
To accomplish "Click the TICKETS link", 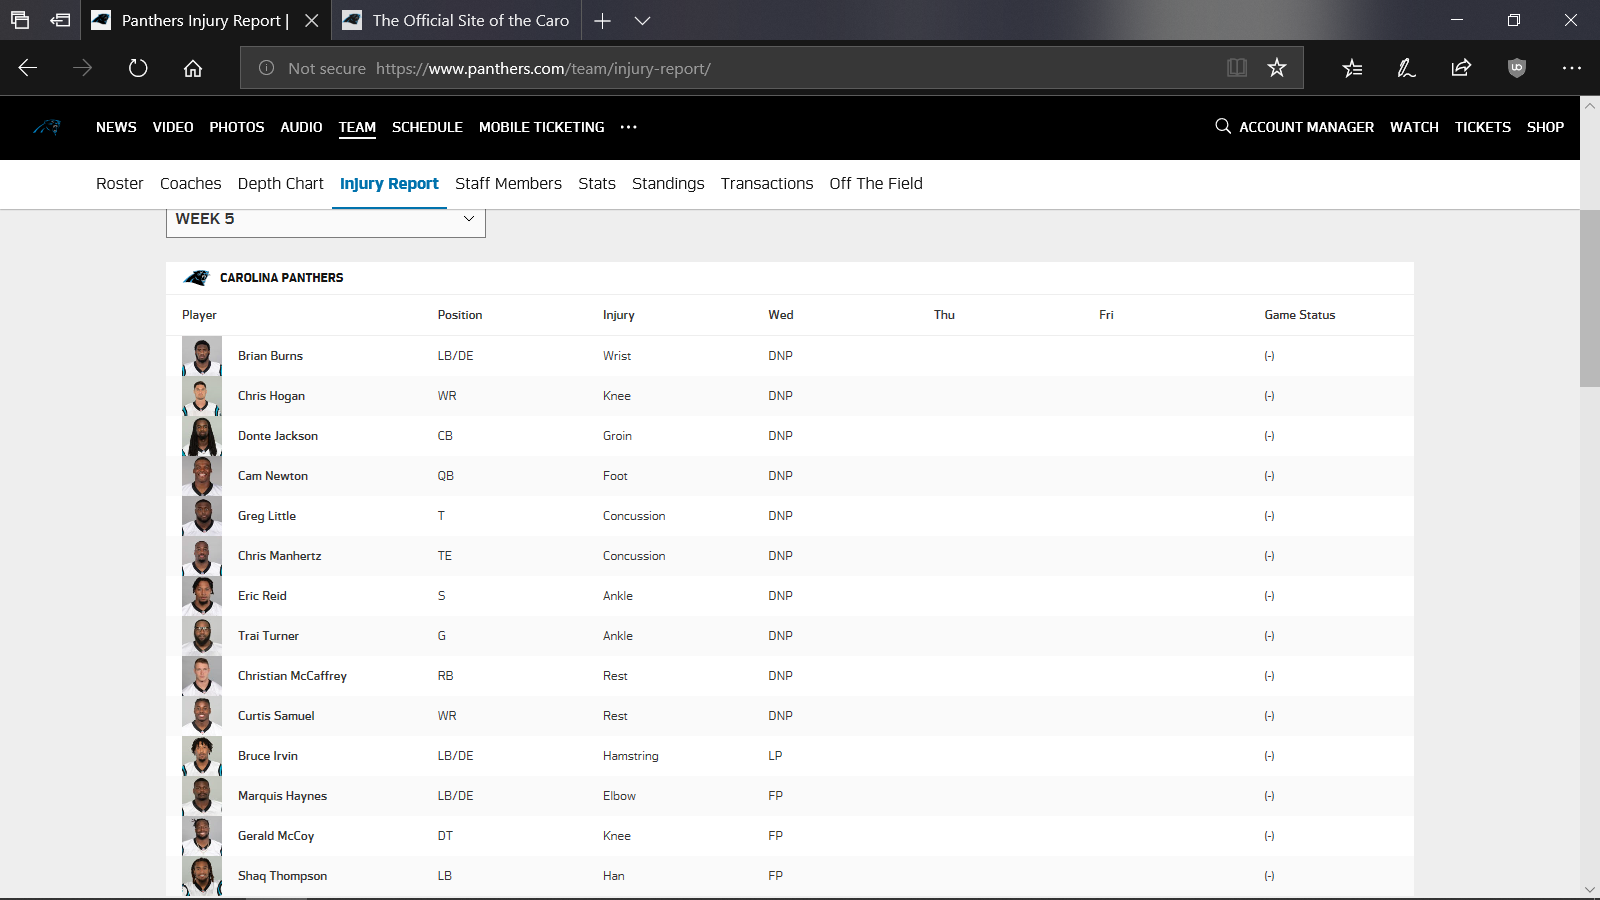I will coord(1482,127).
